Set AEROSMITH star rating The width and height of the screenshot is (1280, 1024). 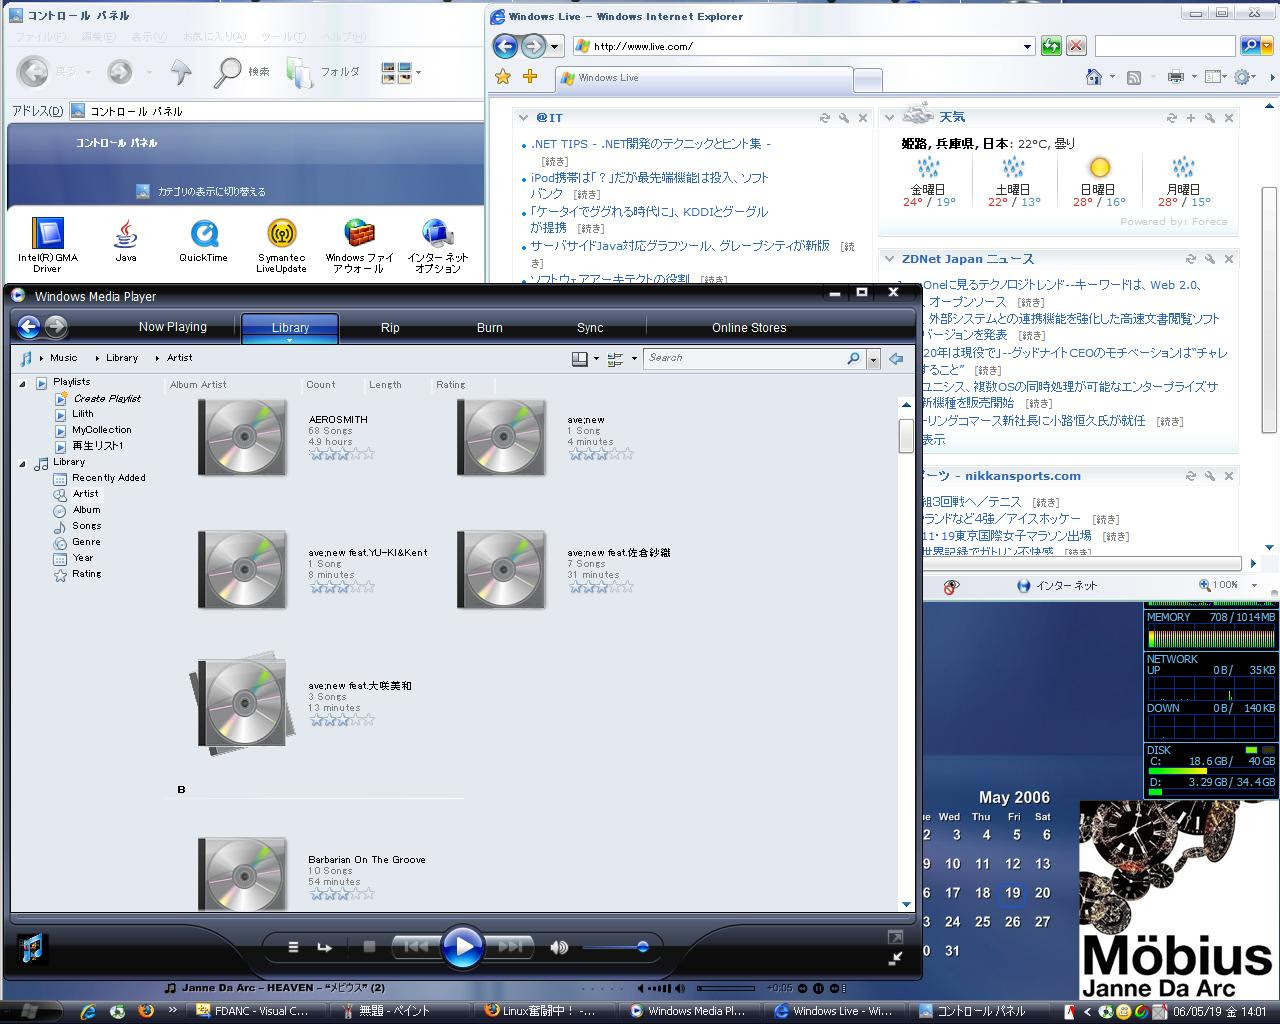click(x=341, y=454)
